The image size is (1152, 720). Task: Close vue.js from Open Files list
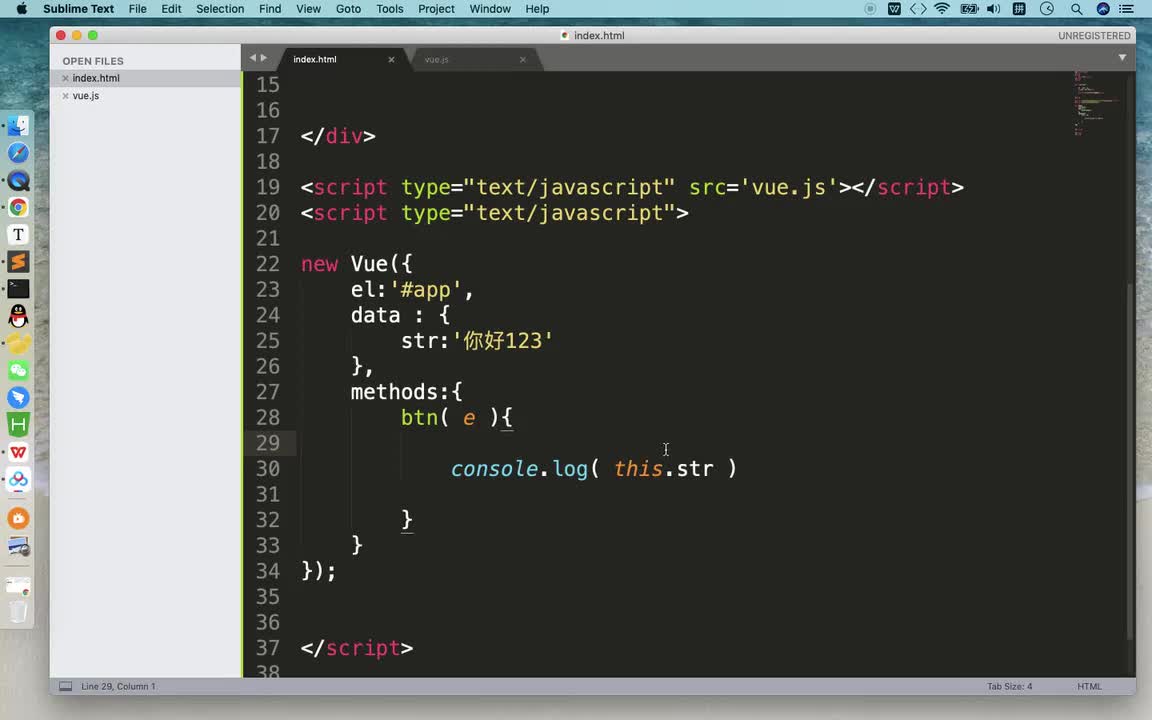[65, 96]
